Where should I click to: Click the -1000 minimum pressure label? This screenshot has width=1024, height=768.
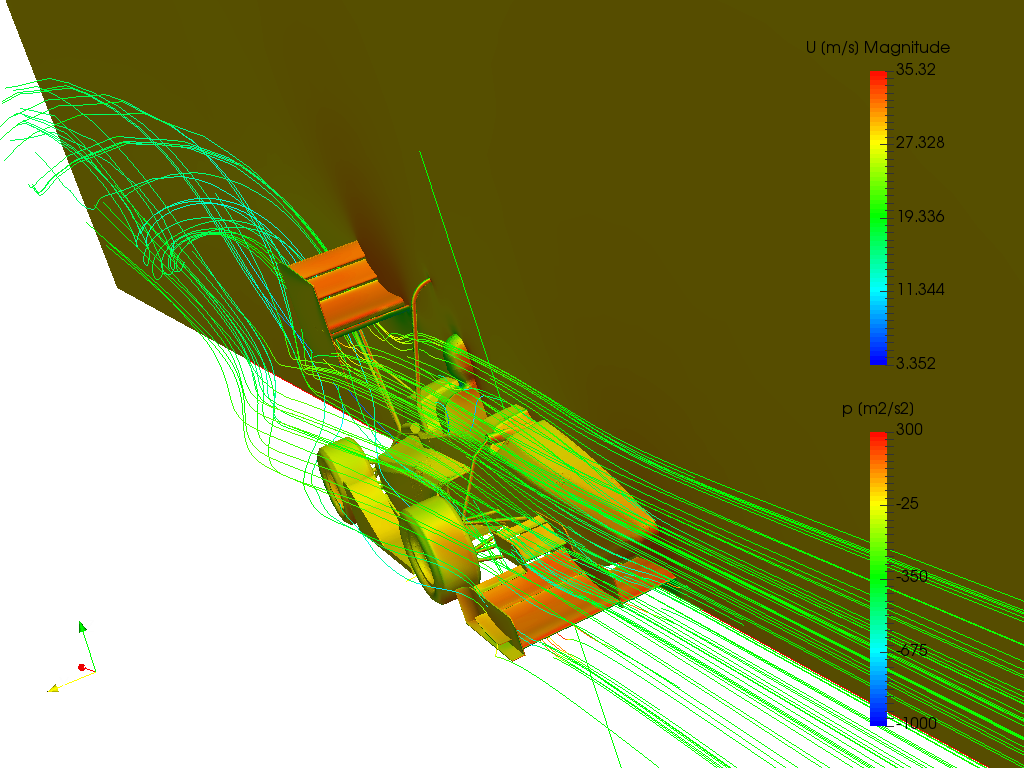tap(915, 724)
